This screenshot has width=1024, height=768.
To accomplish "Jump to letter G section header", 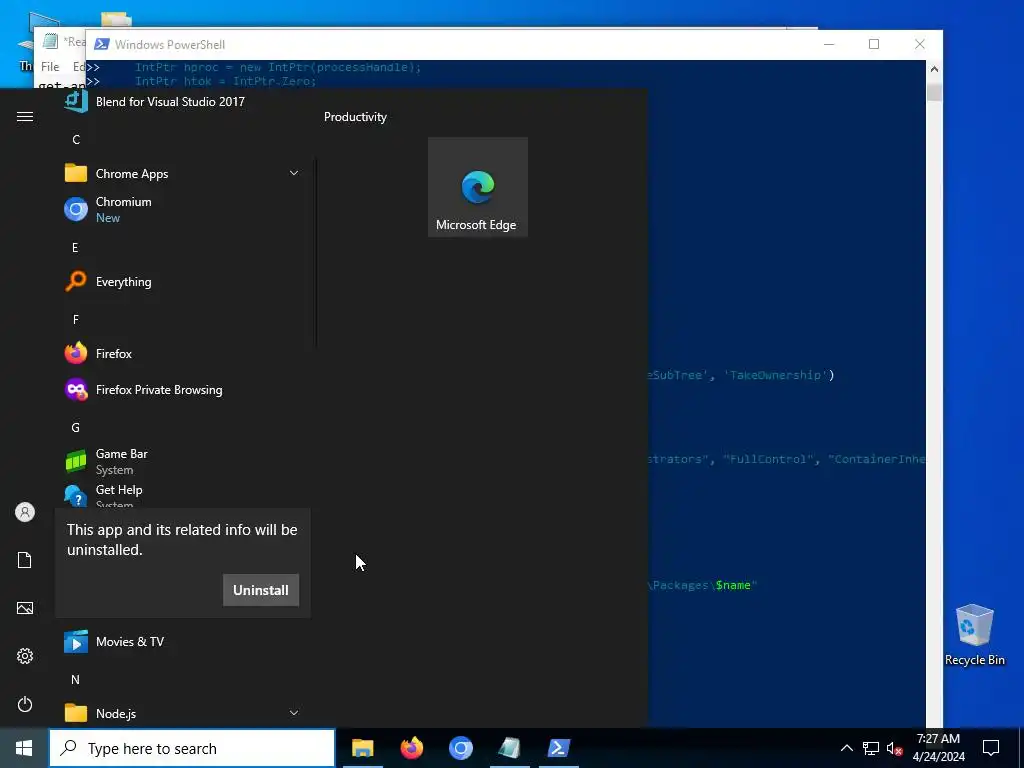I will 76,428.
